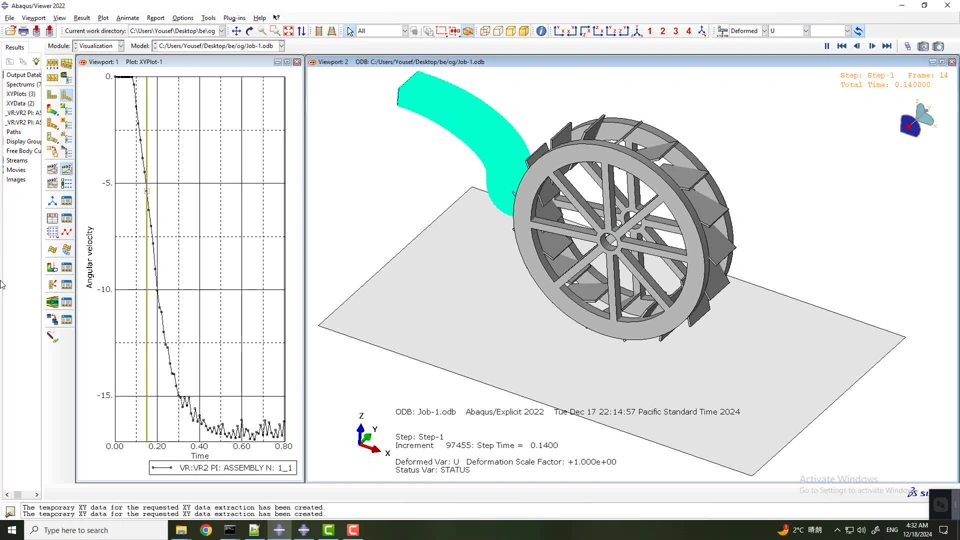Select Movies in results tree
Viewport: 960px width, 540px height.
point(16,170)
